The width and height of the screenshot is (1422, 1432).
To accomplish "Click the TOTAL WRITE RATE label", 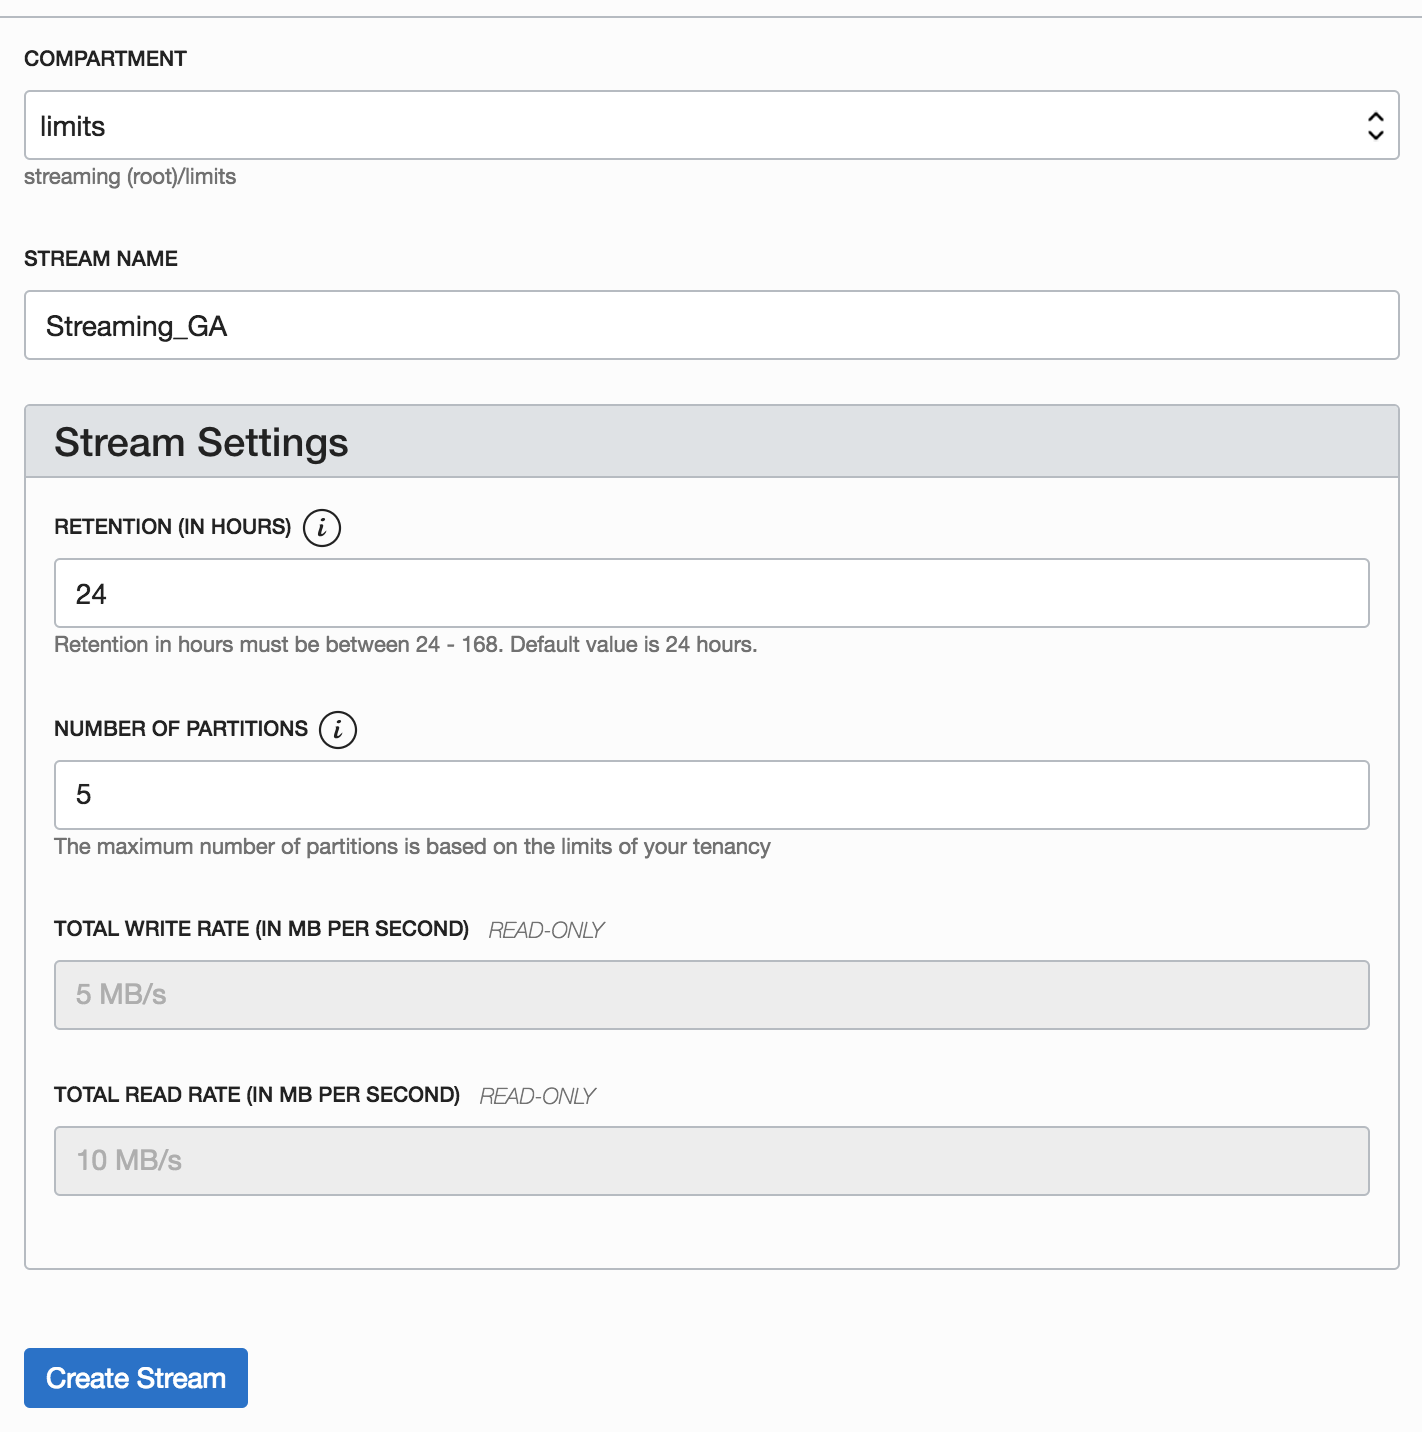I will tap(261, 929).
